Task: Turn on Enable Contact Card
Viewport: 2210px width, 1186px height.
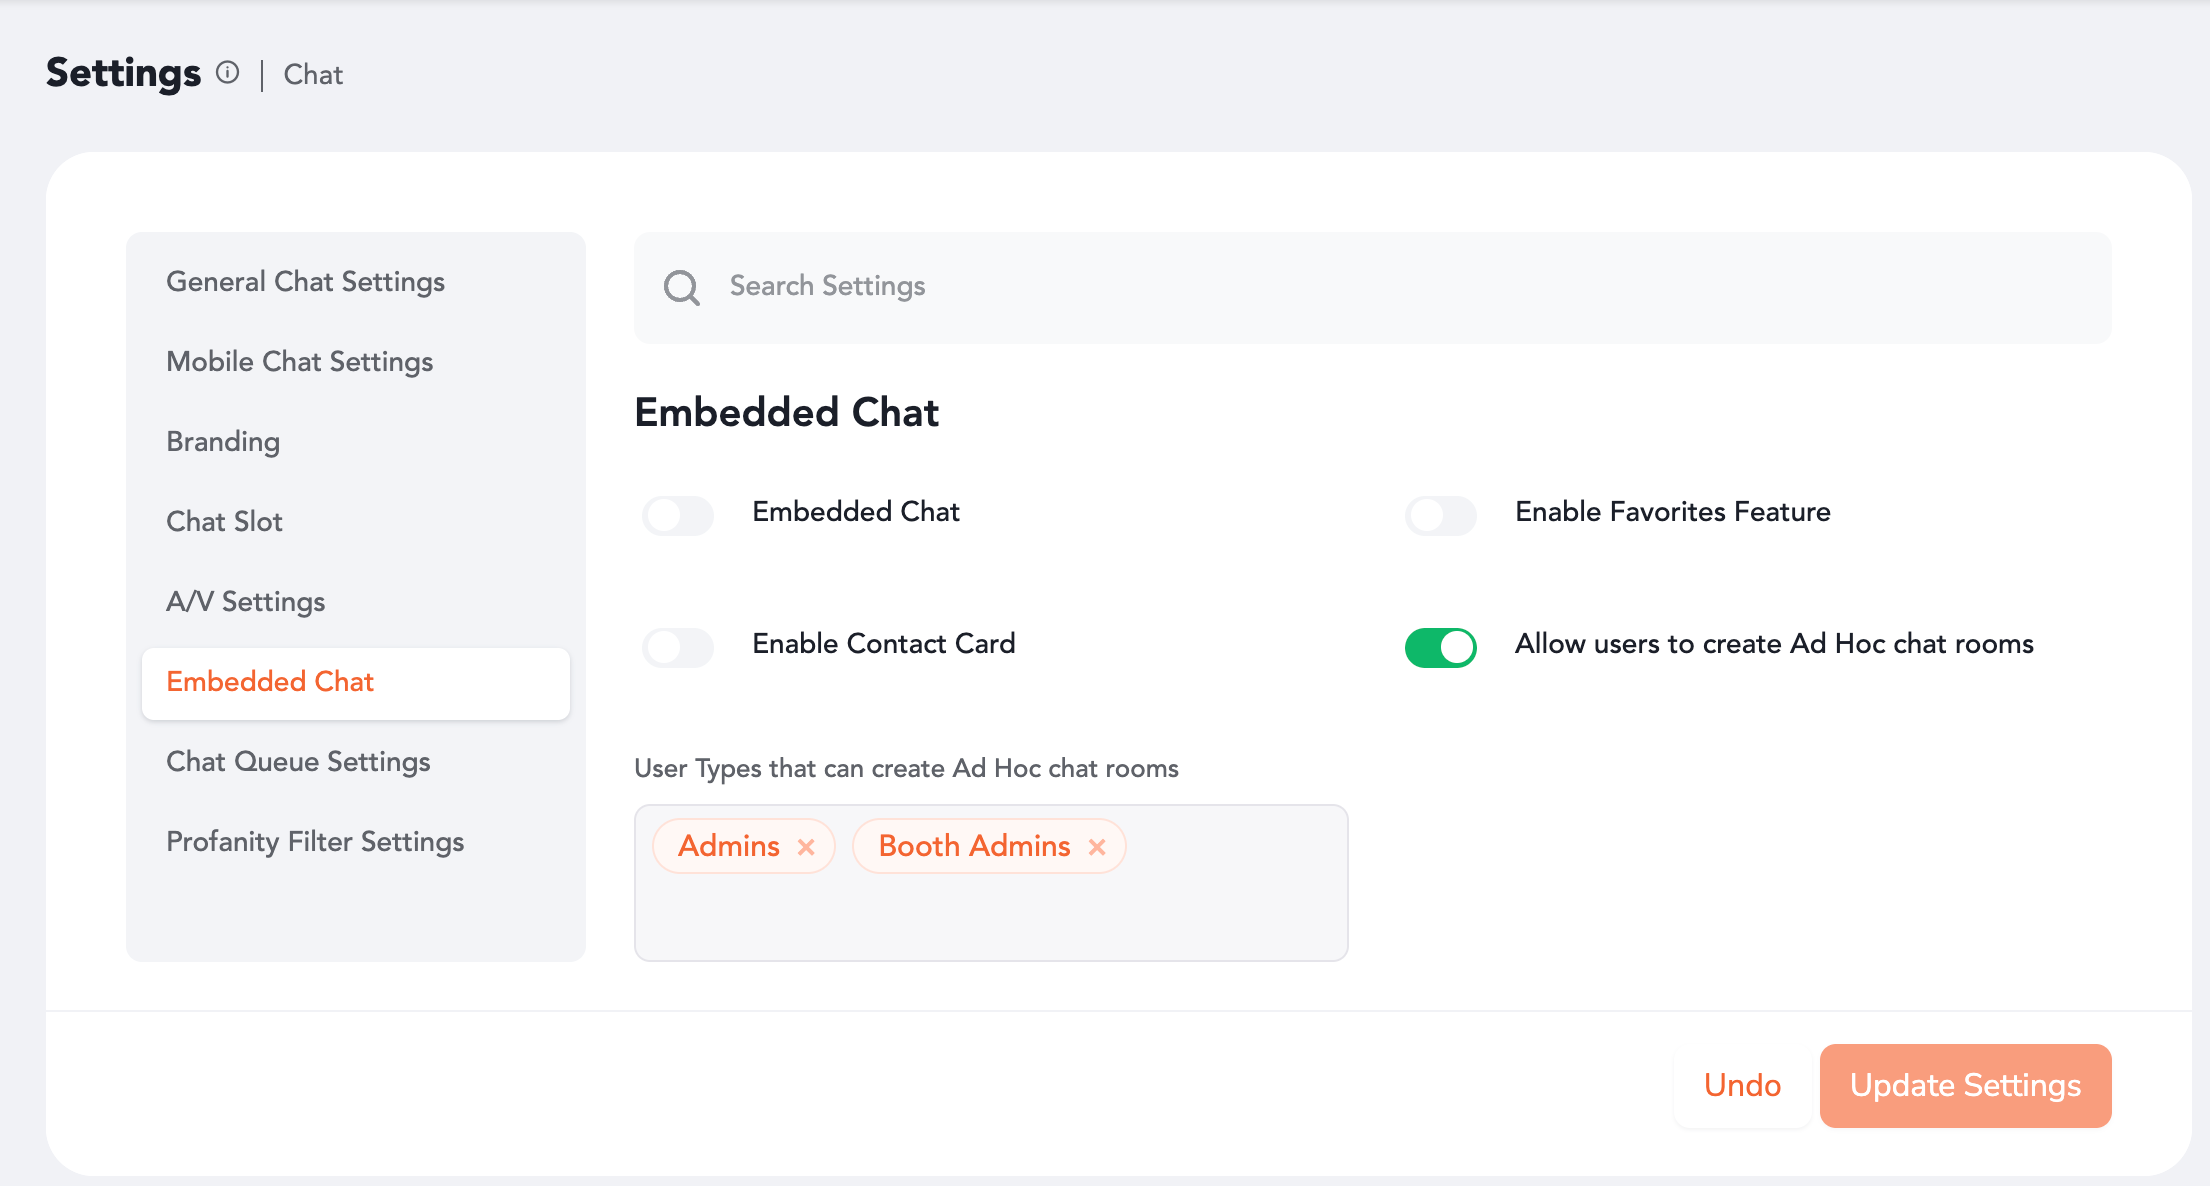Action: click(x=678, y=647)
